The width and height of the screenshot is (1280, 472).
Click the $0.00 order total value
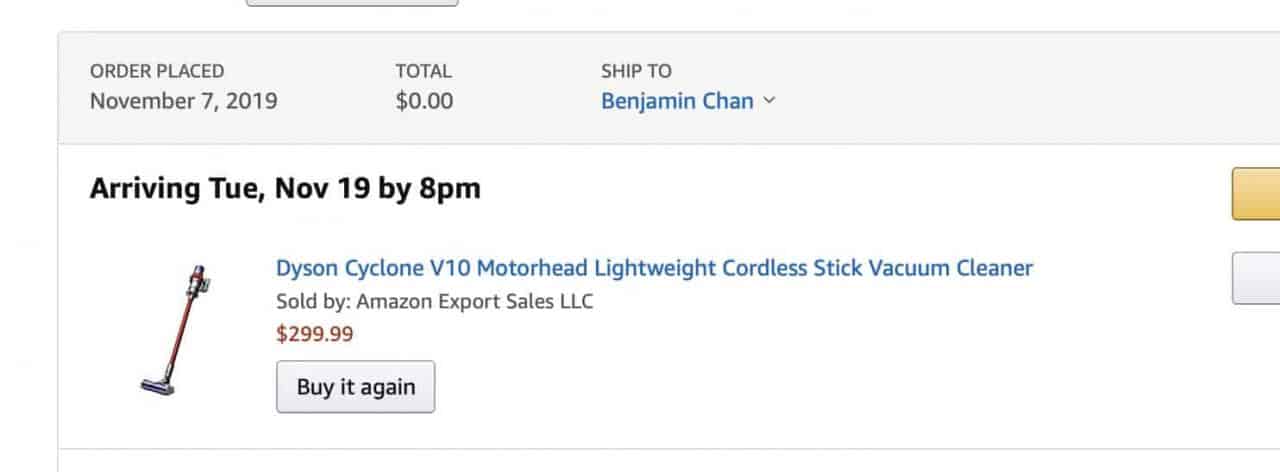(424, 101)
